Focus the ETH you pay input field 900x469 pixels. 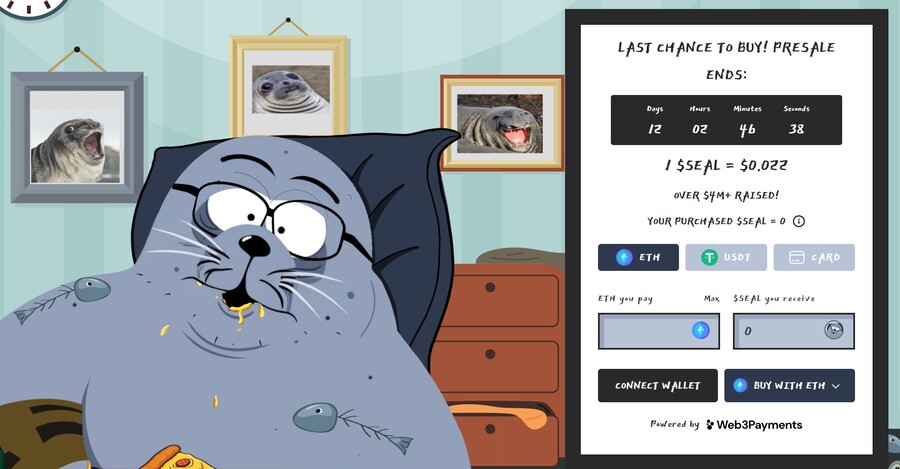(x=658, y=331)
